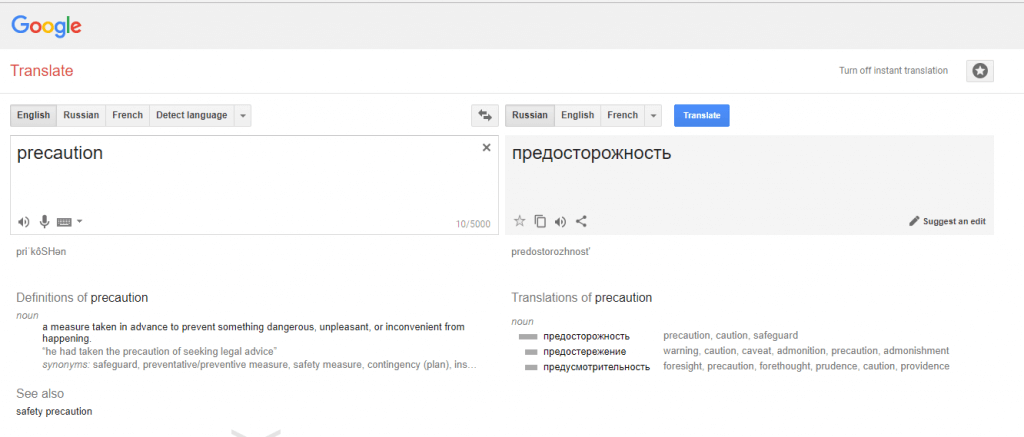Choose English as the target language

click(577, 115)
